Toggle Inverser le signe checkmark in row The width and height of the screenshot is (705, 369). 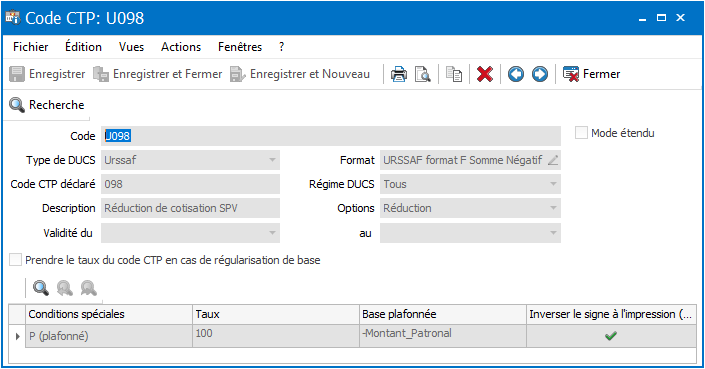click(x=611, y=336)
